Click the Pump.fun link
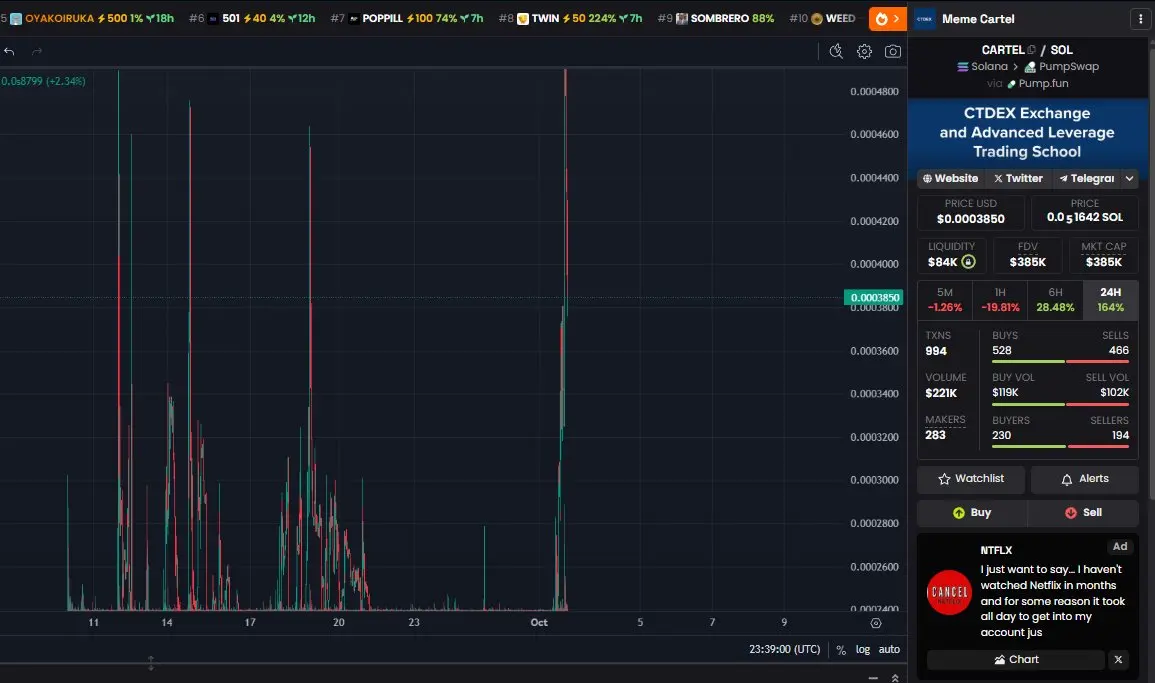The height and width of the screenshot is (683, 1155). (1038, 83)
